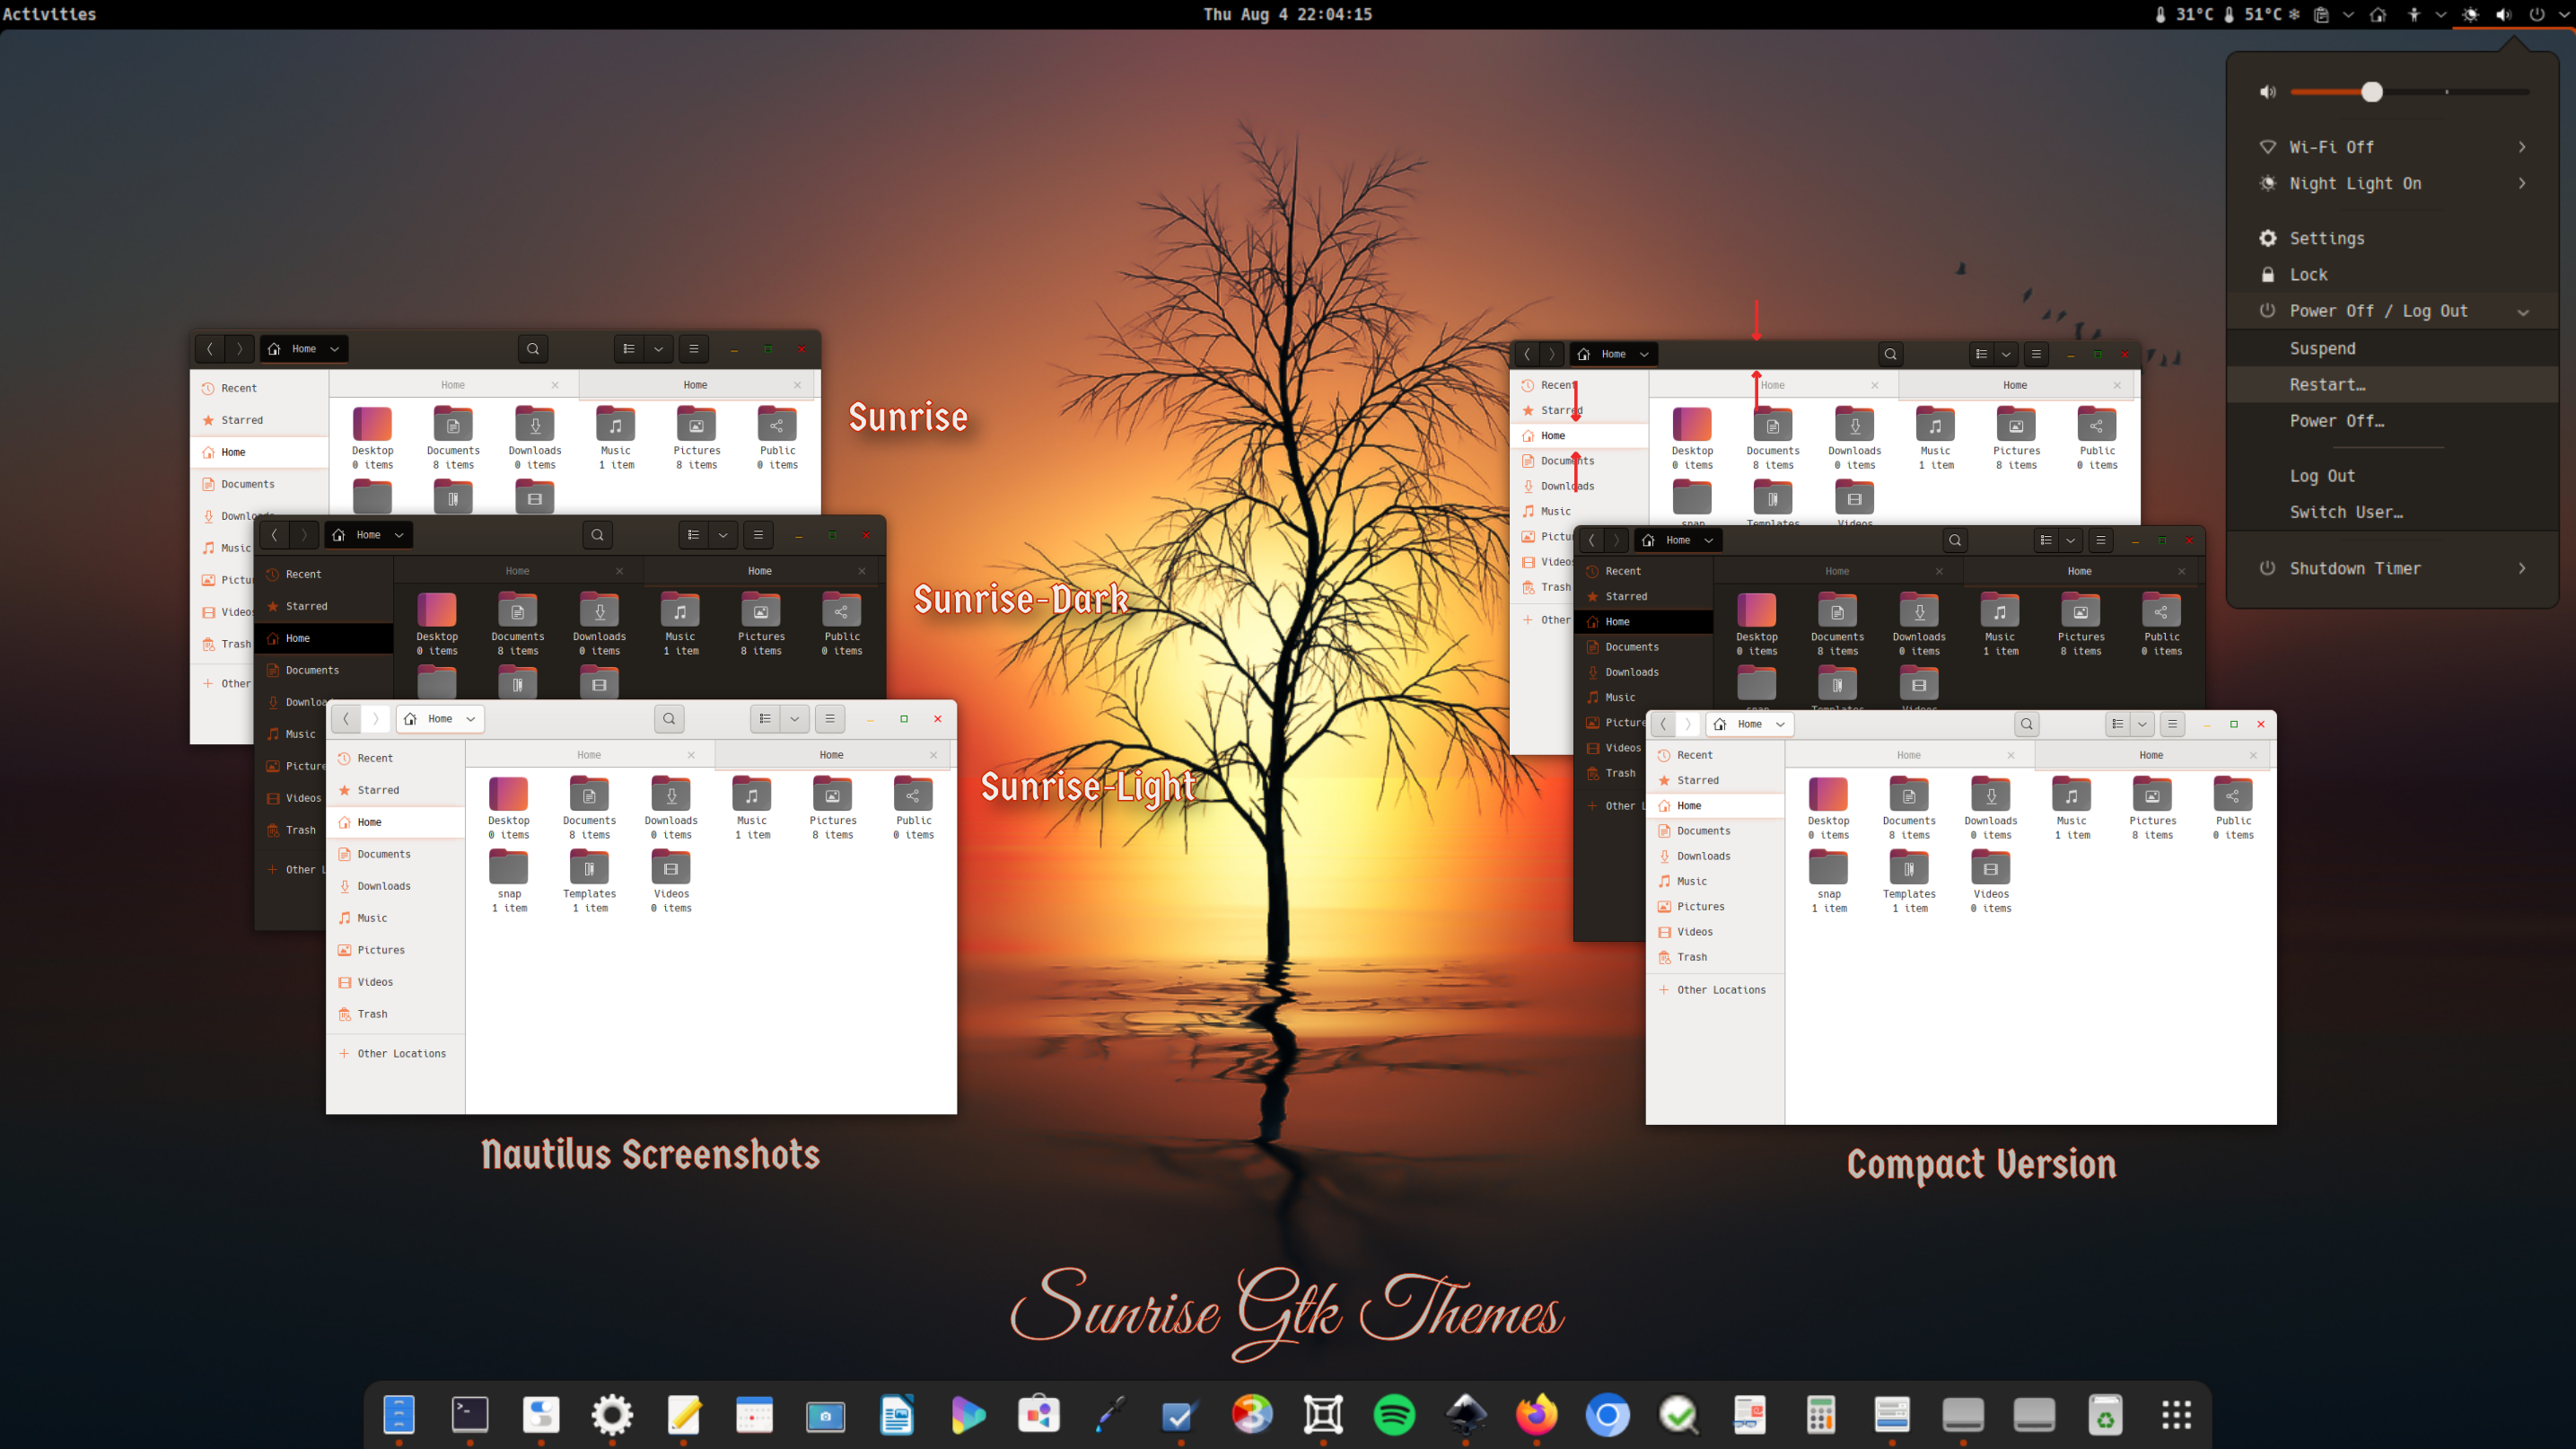Click the night light indicator in the top bar
This screenshot has height=1449, width=2576.
click(x=2470, y=14)
